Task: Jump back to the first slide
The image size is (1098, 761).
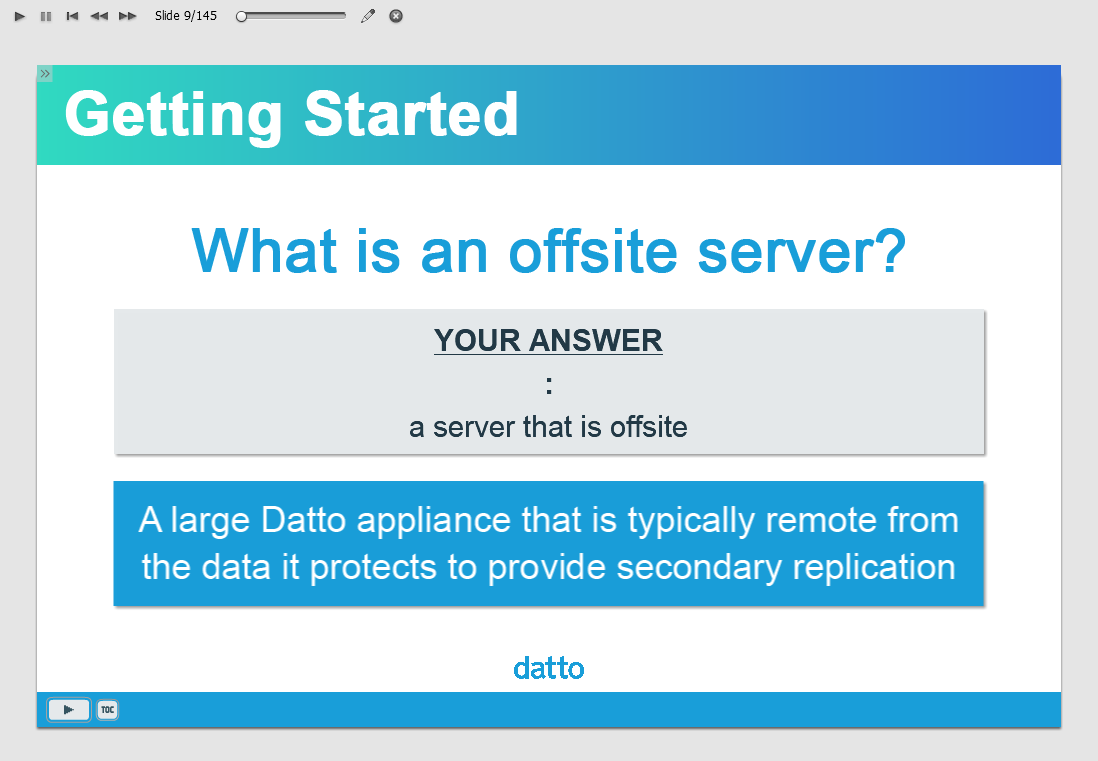Action: click(72, 16)
